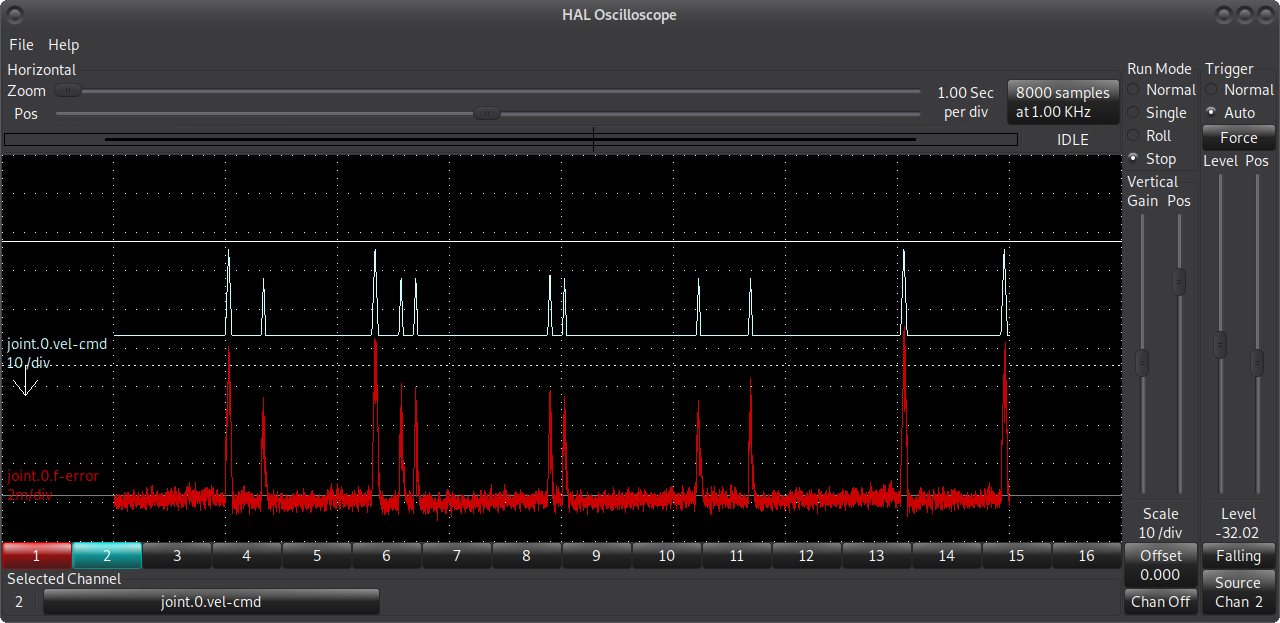Select channel 1 button
Screen dimensions: 1280x623
coord(37,555)
